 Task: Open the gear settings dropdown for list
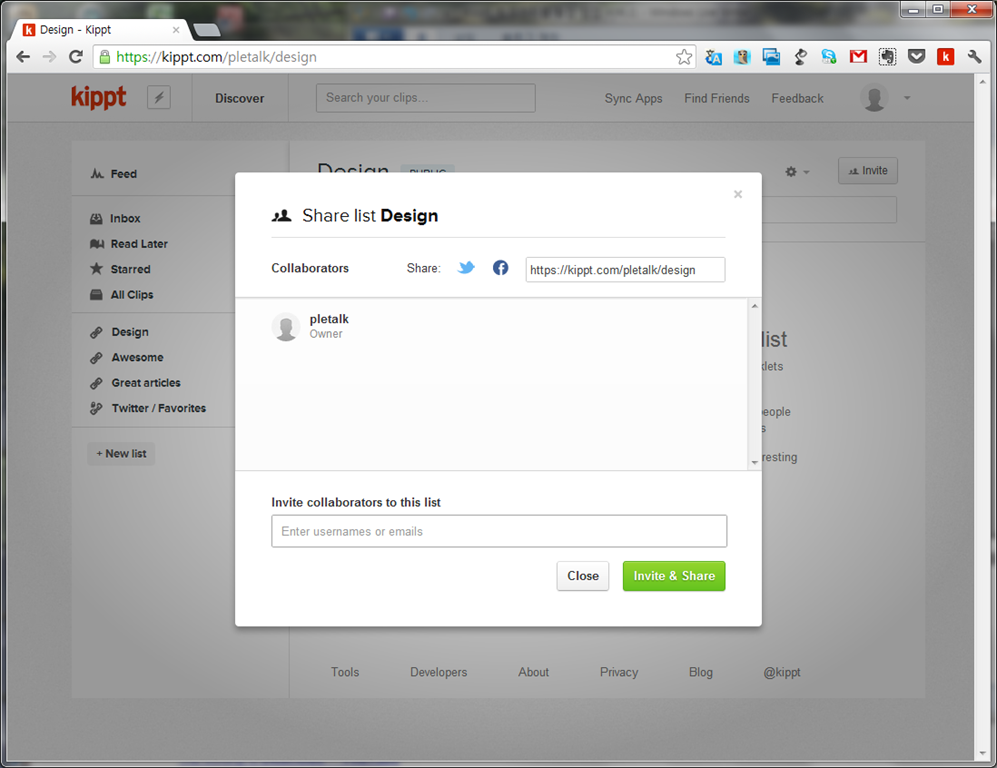[797, 172]
